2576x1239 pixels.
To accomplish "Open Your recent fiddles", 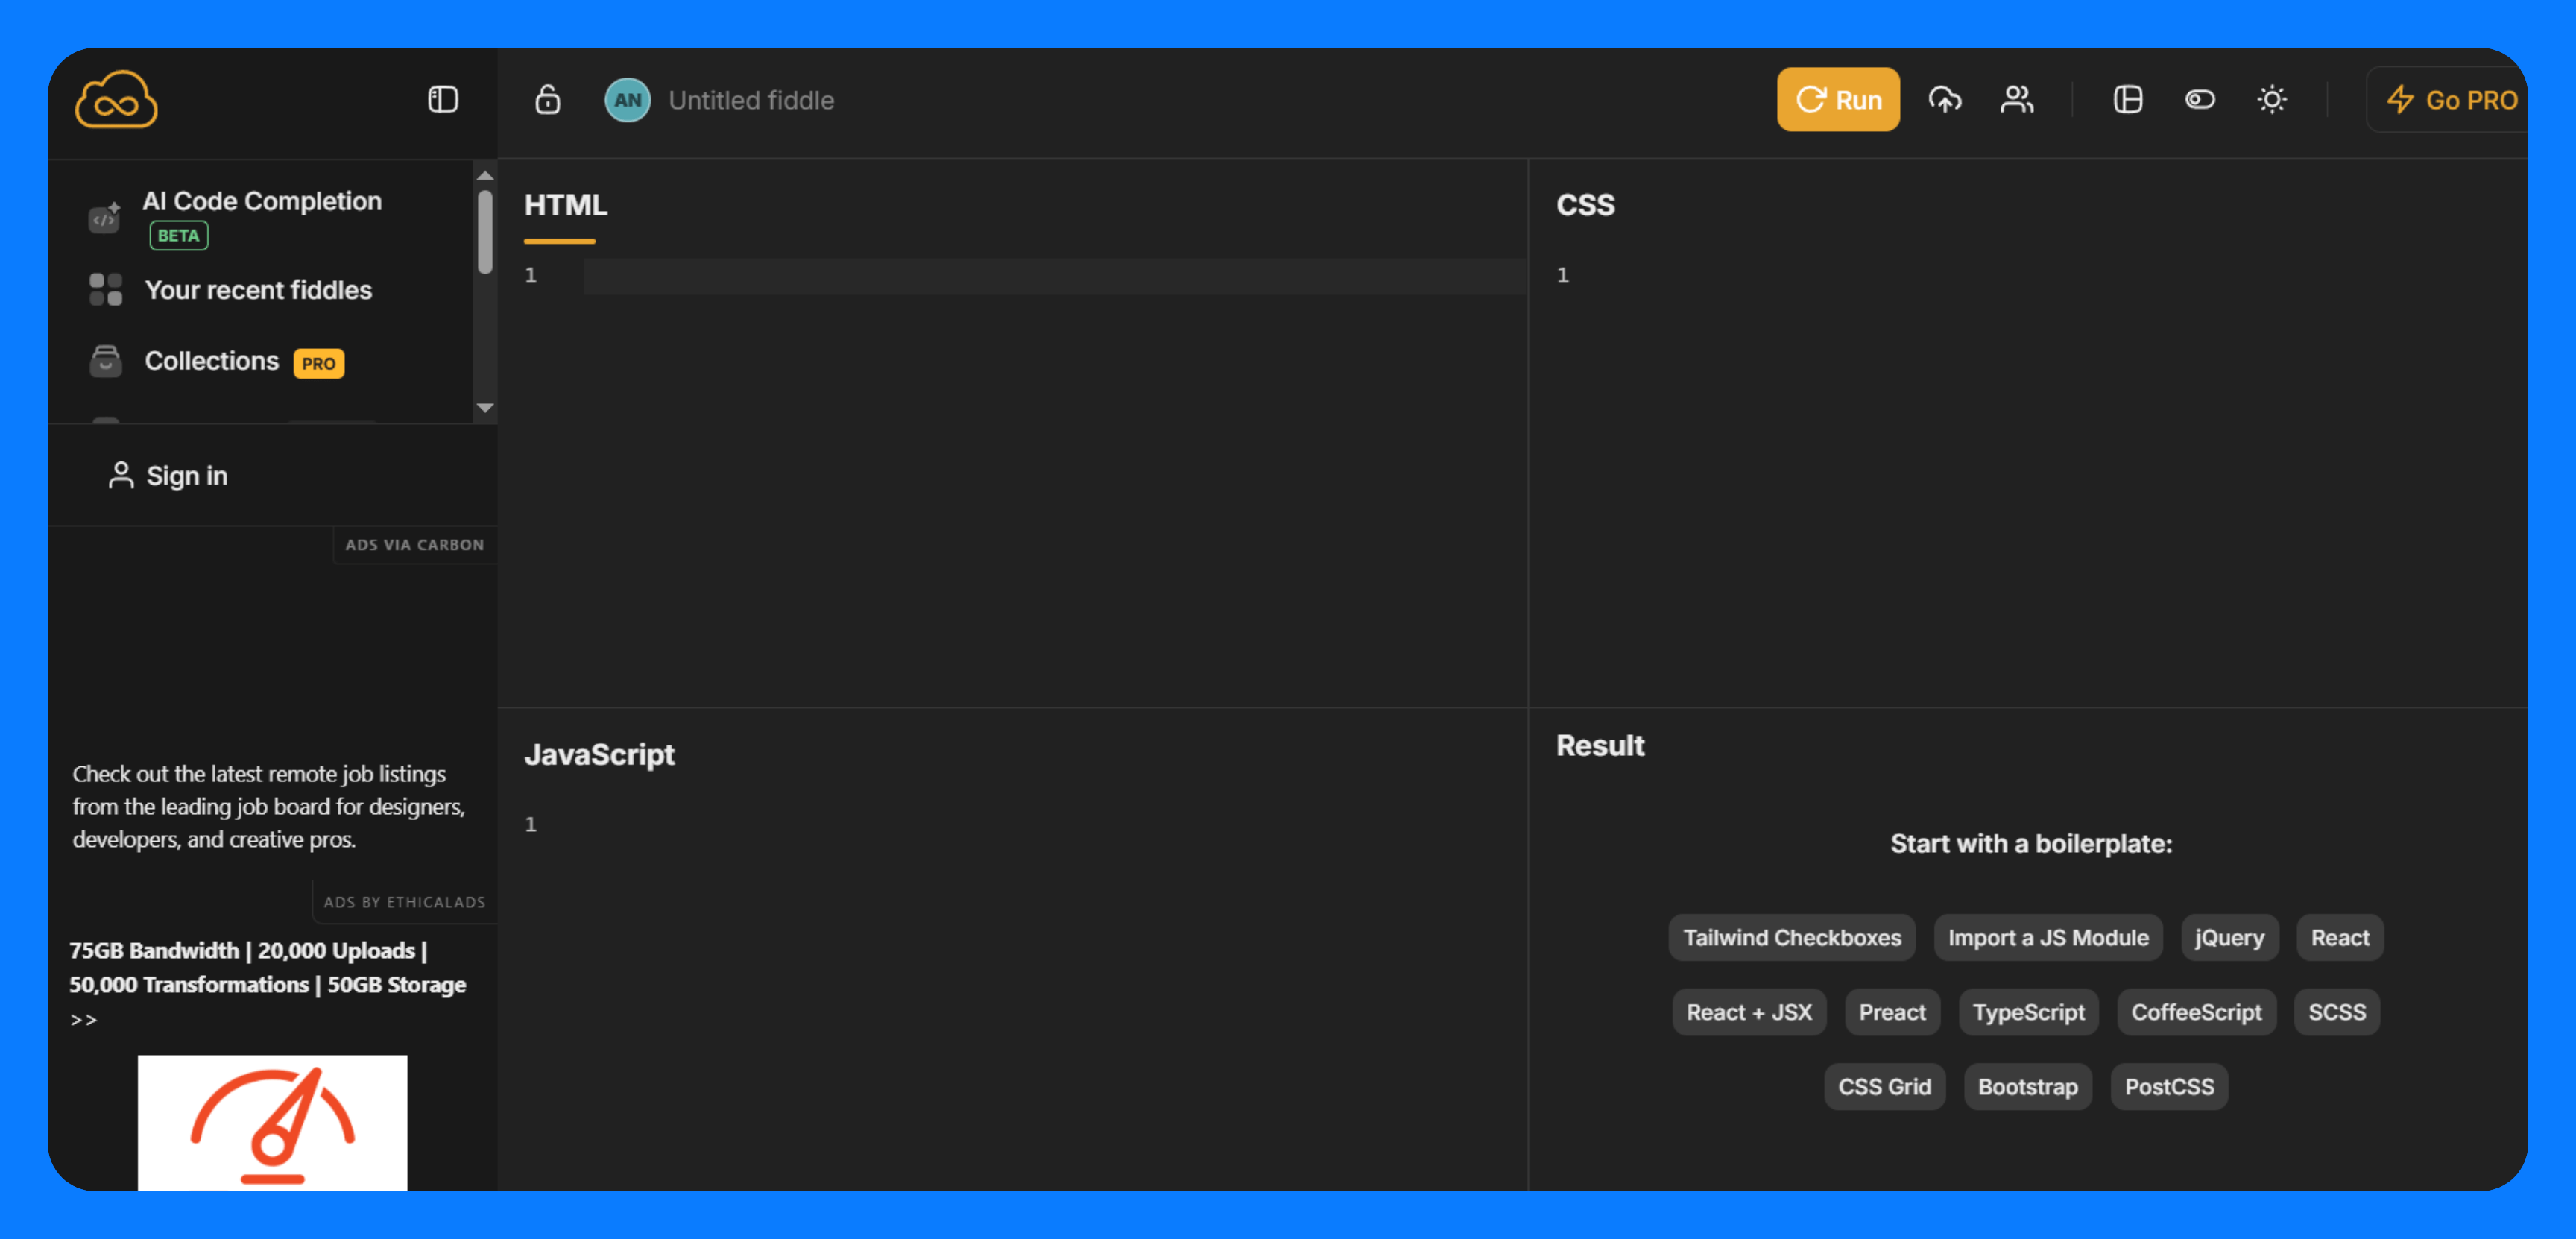I will tap(258, 290).
